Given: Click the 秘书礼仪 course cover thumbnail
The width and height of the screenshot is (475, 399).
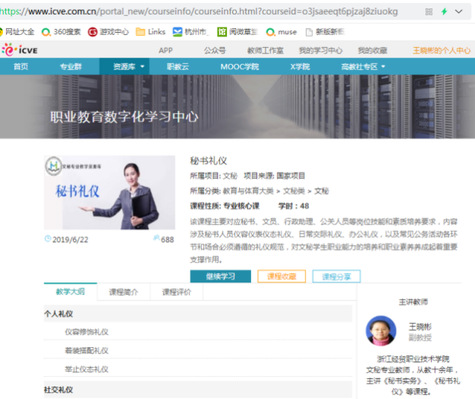Looking at the screenshot, I should (x=110, y=192).
